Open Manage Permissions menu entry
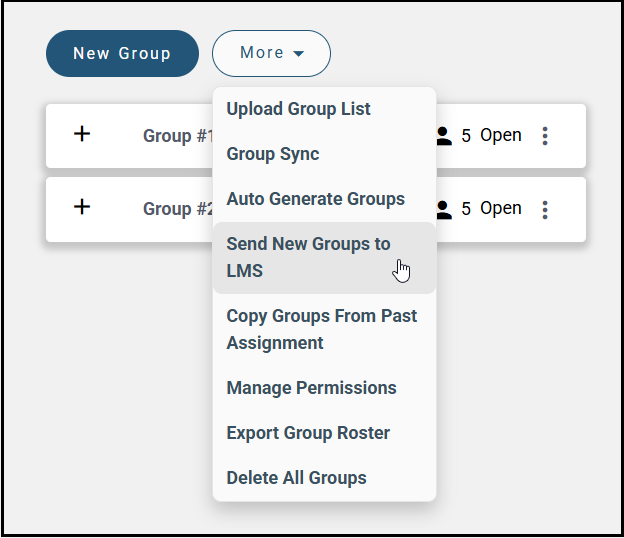The width and height of the screenshot is (624, 538). [x=324, y=388]
